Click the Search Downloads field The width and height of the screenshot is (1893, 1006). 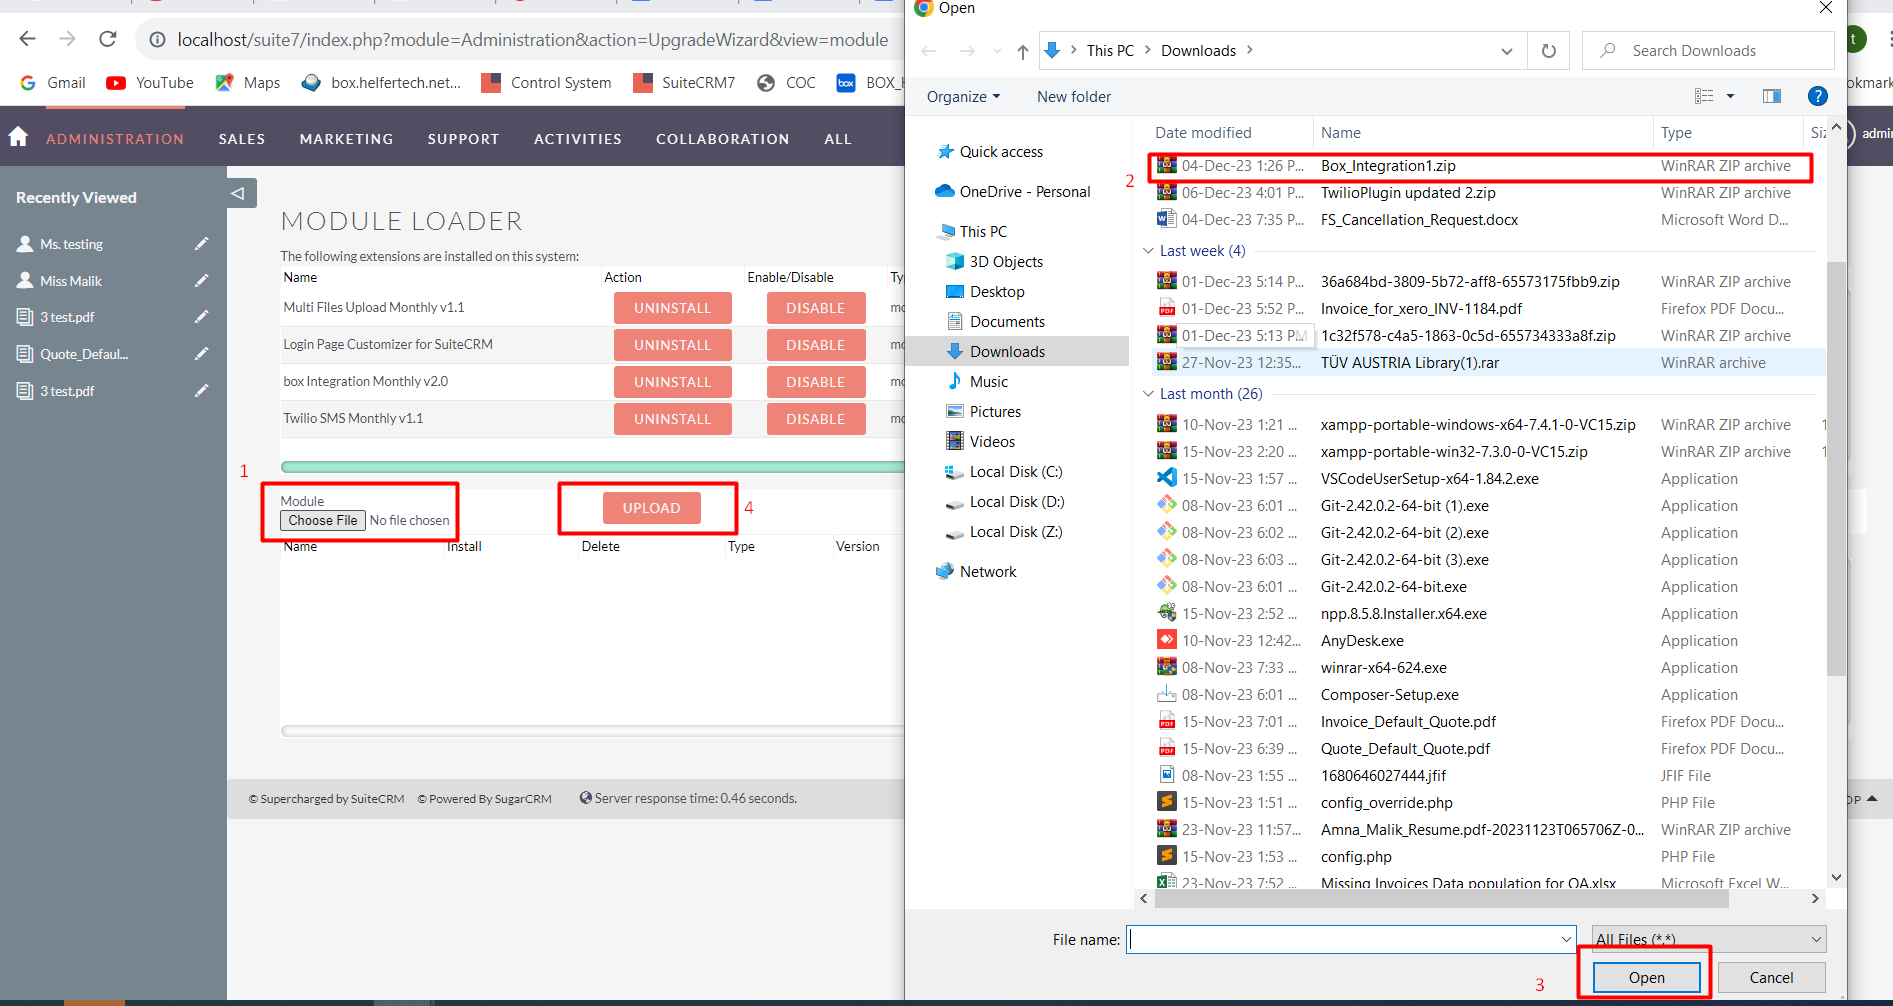click(1708, 51)
